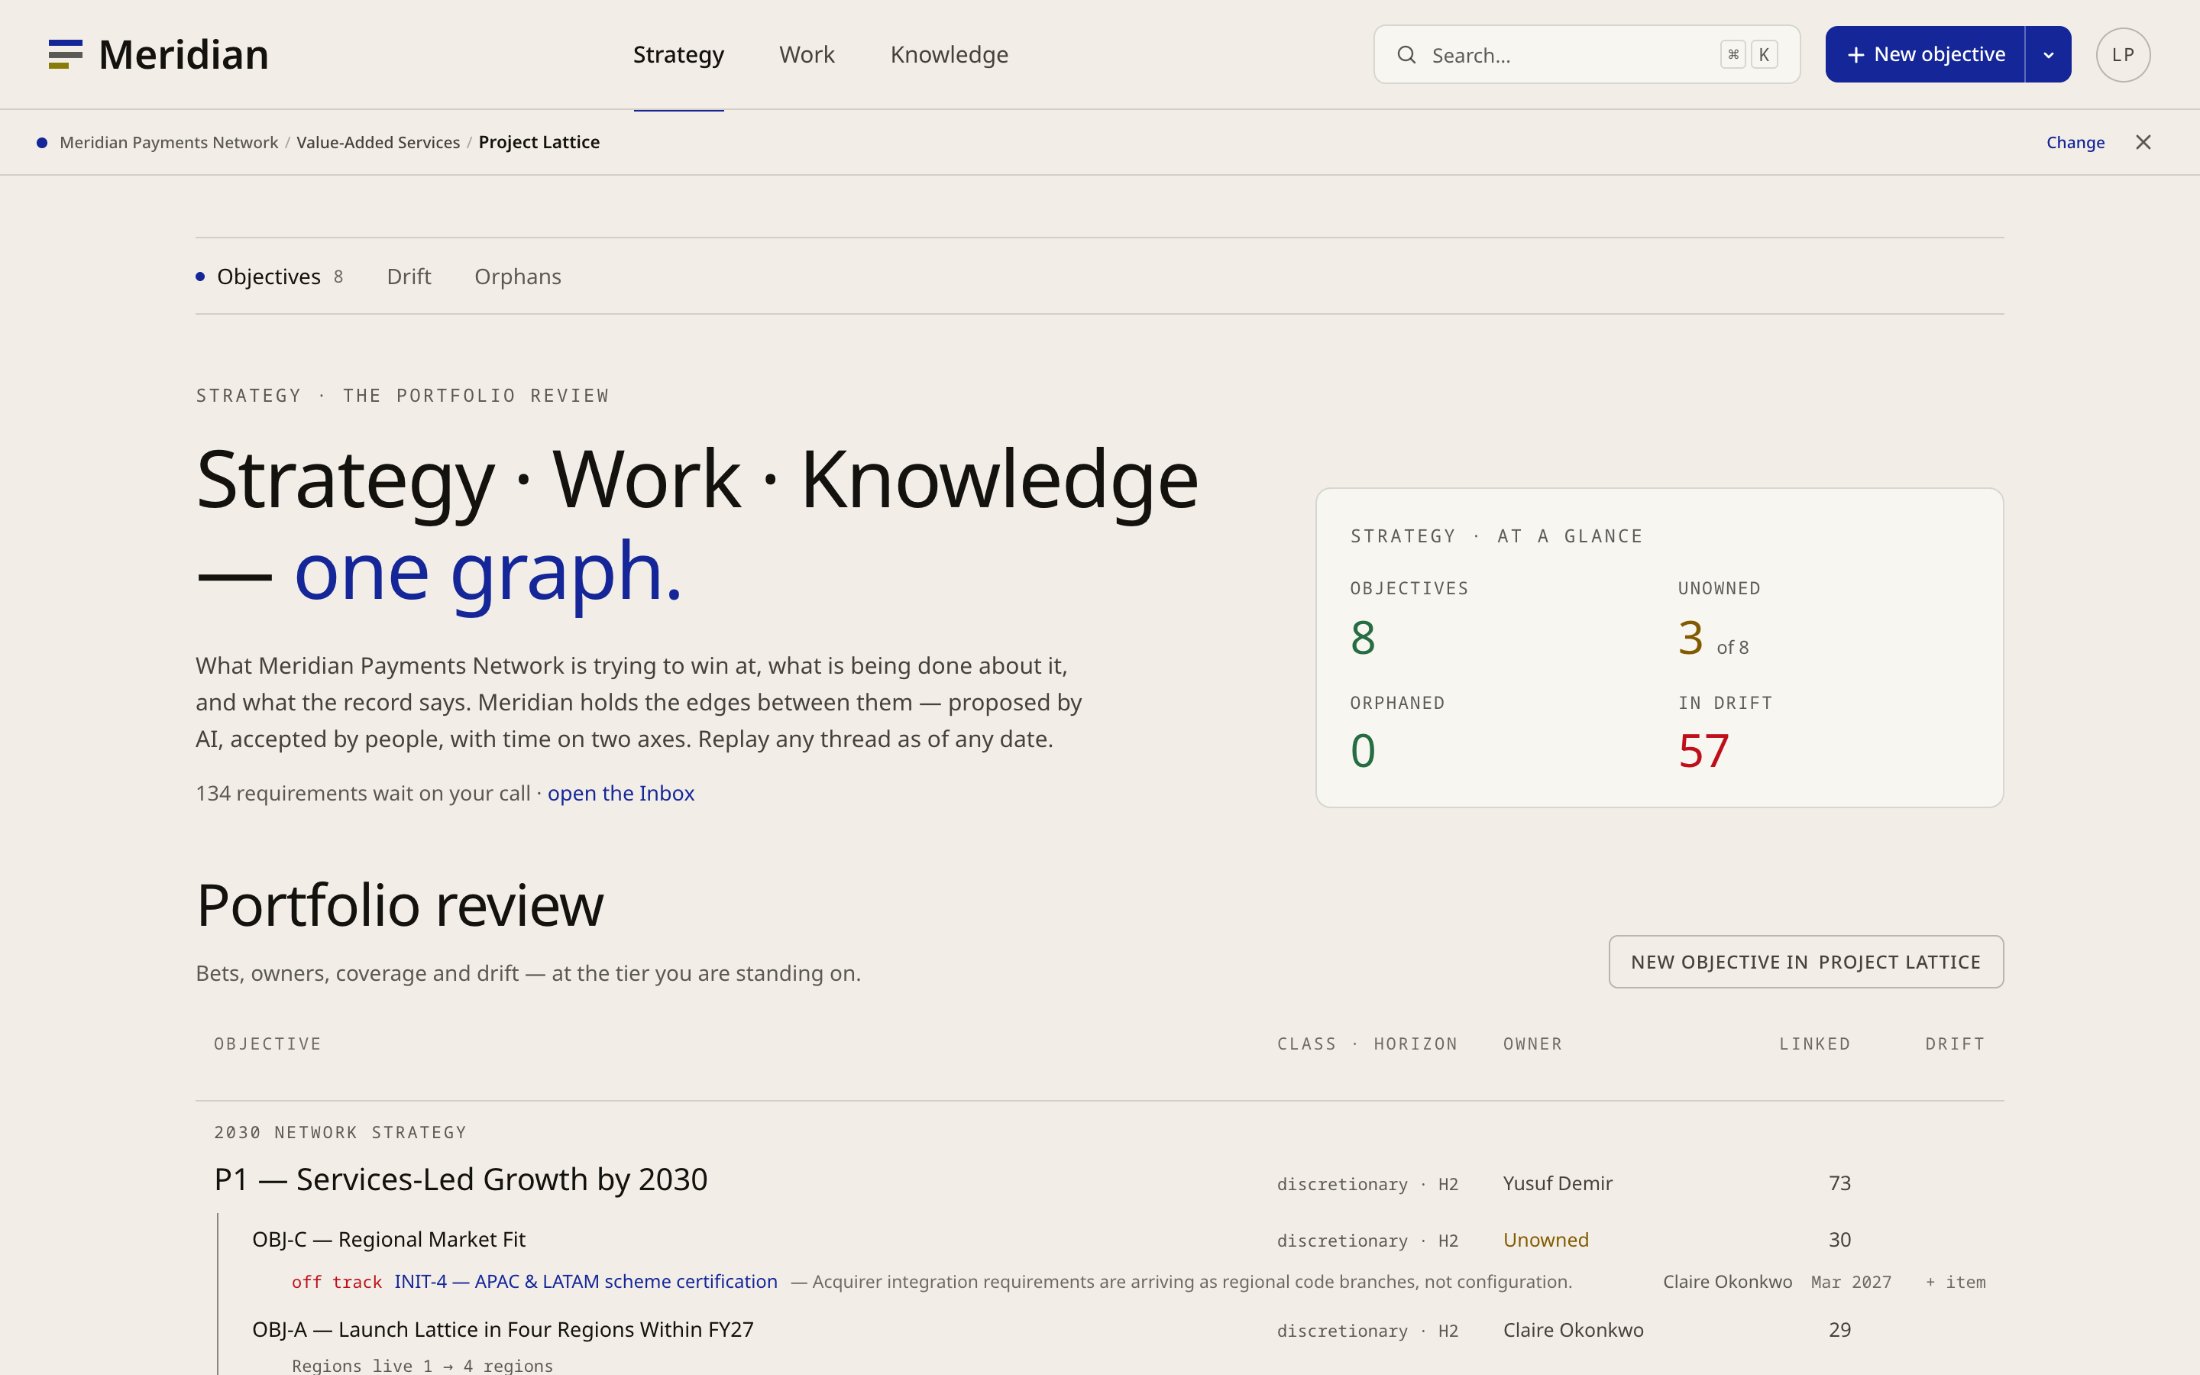Click owner Yusuf Demir on P1 row
The height and width of the screenshot is (1375, 2200).
pos(1557,1184)
